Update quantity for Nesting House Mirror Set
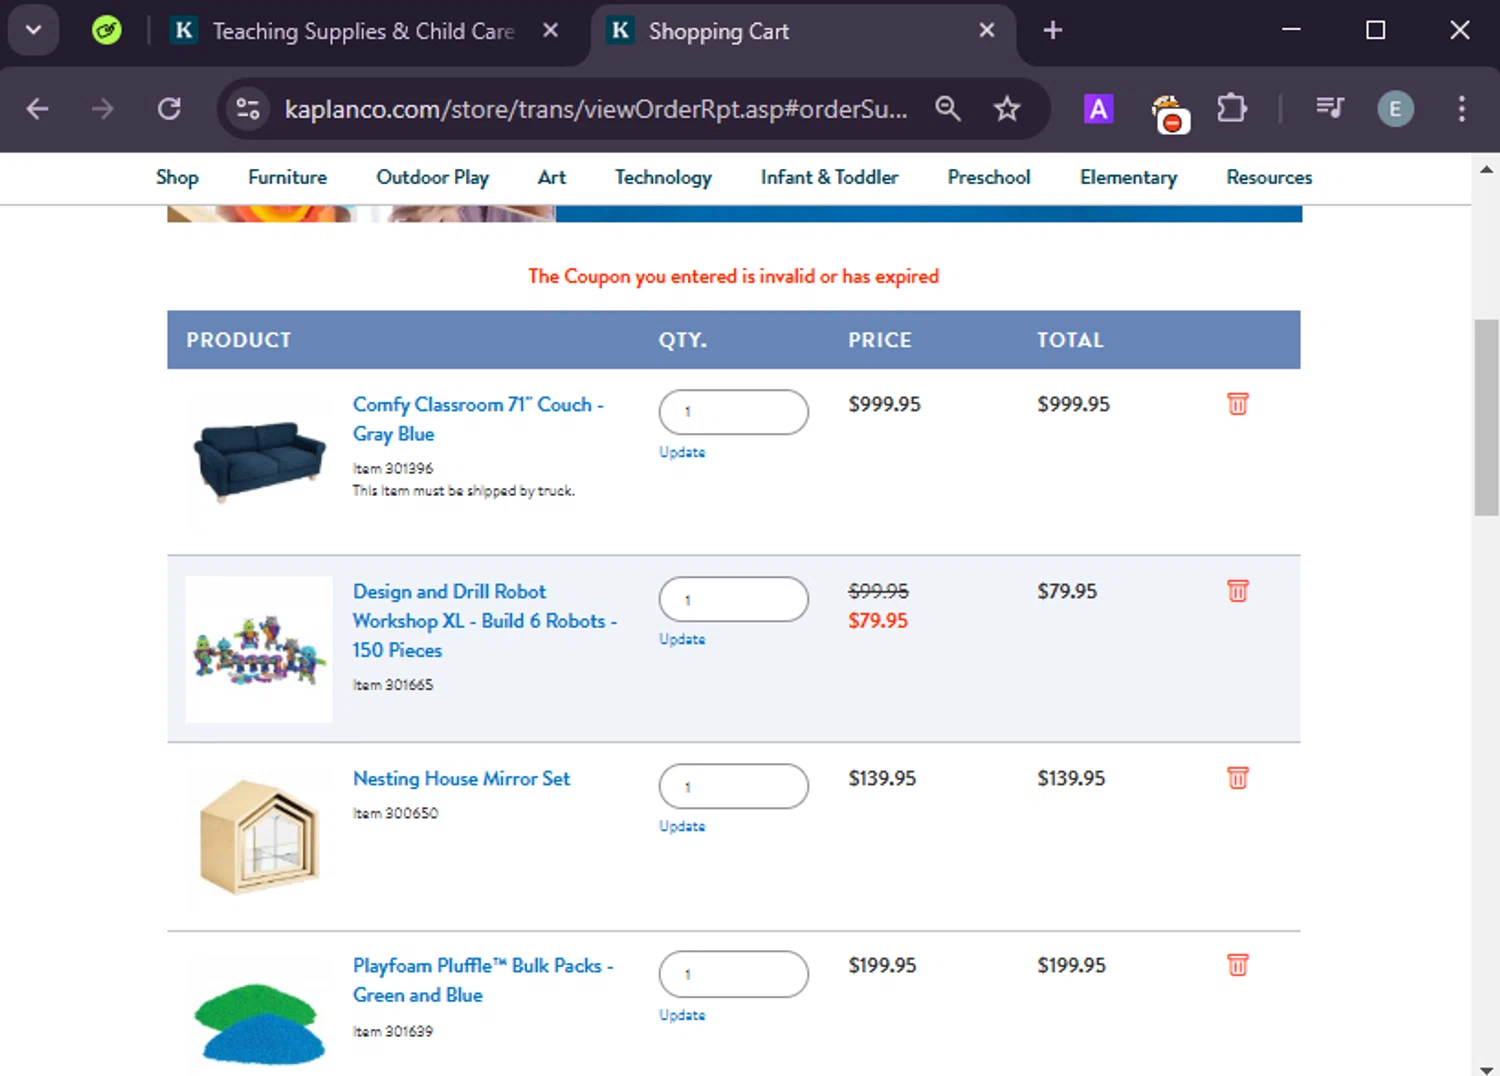This screenshot has width=1500, height=1076. click(682, 826)
